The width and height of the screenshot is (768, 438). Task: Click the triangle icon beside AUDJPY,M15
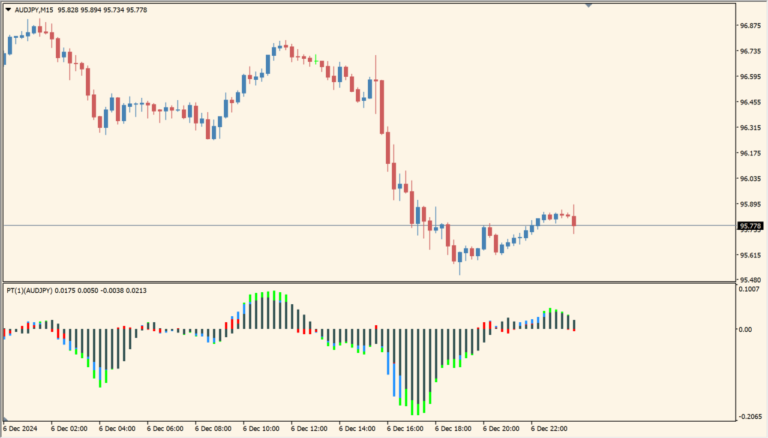9,9
